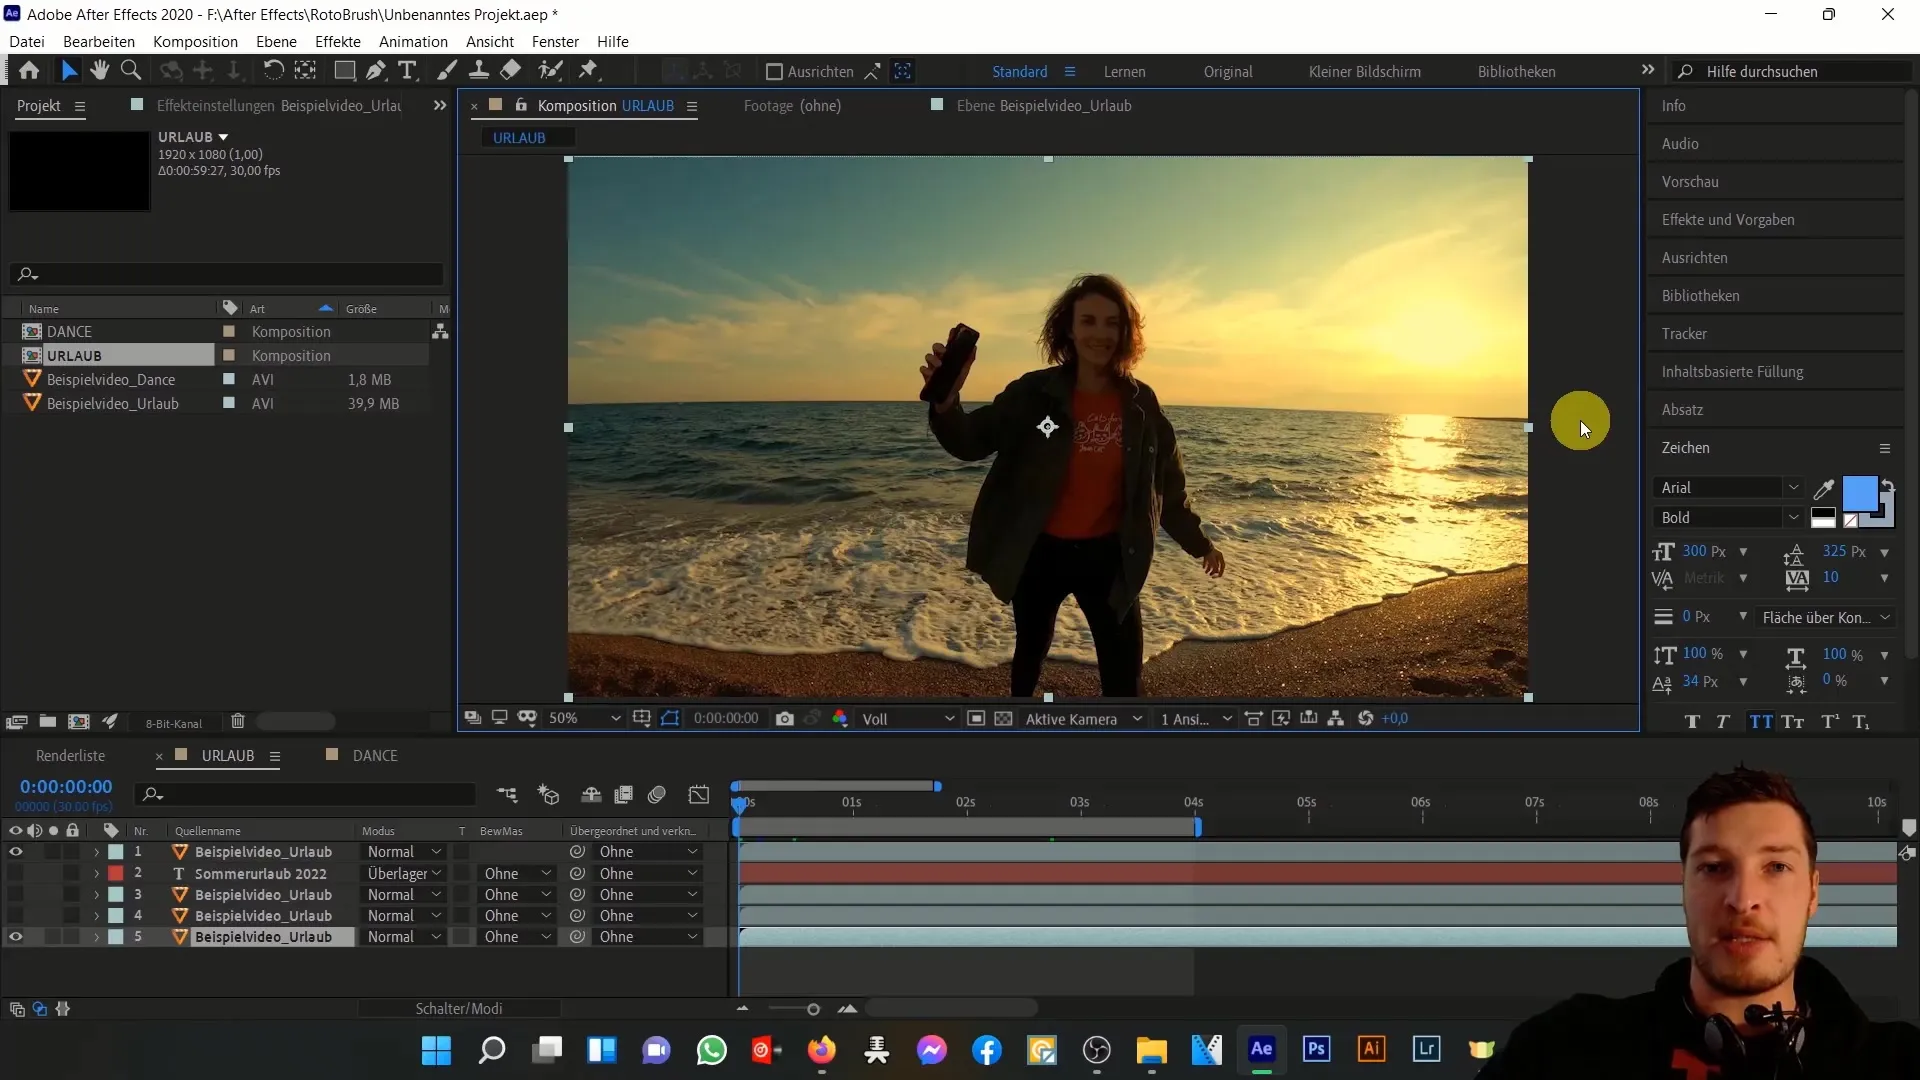Image resolution: width=1920 pixels, height=1080 pixels.
Task: Open the Komposition menu
Action: [x=195, y=41]
